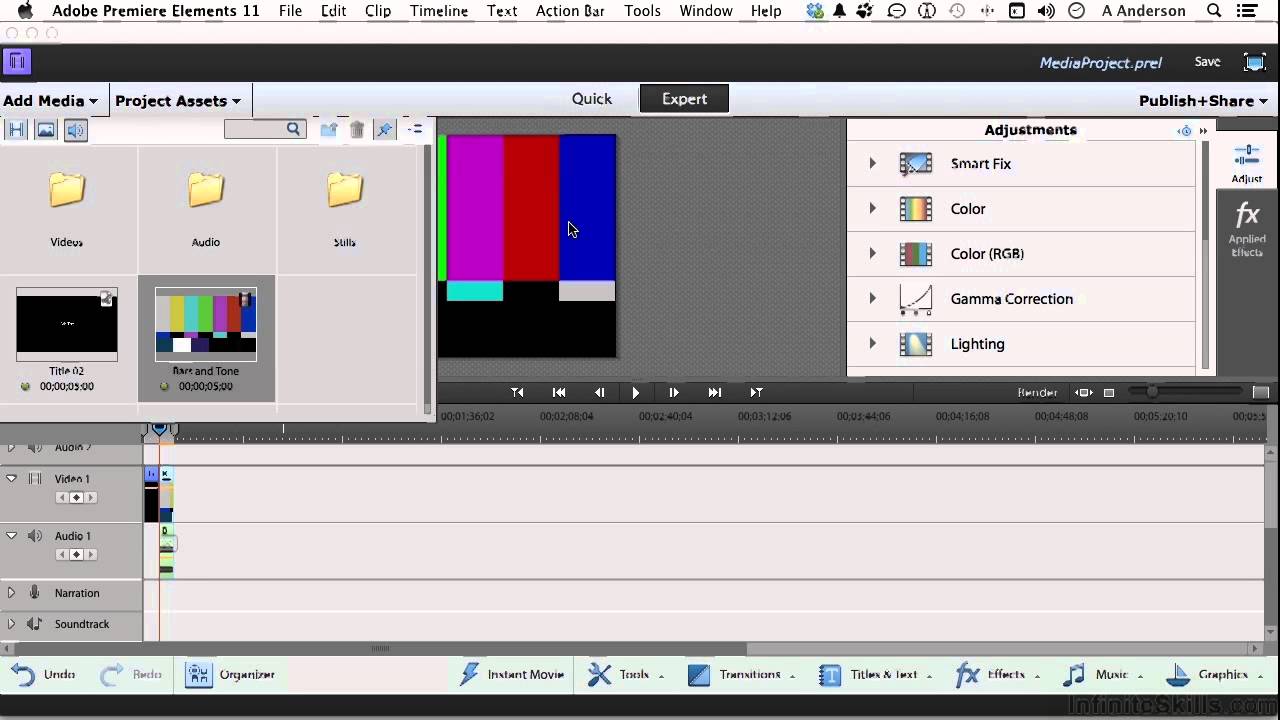This screenshot has height=720, width=1280.
Task: Open the Titles & Text panel
Action: pyautogui.click(x=875, y=674)
